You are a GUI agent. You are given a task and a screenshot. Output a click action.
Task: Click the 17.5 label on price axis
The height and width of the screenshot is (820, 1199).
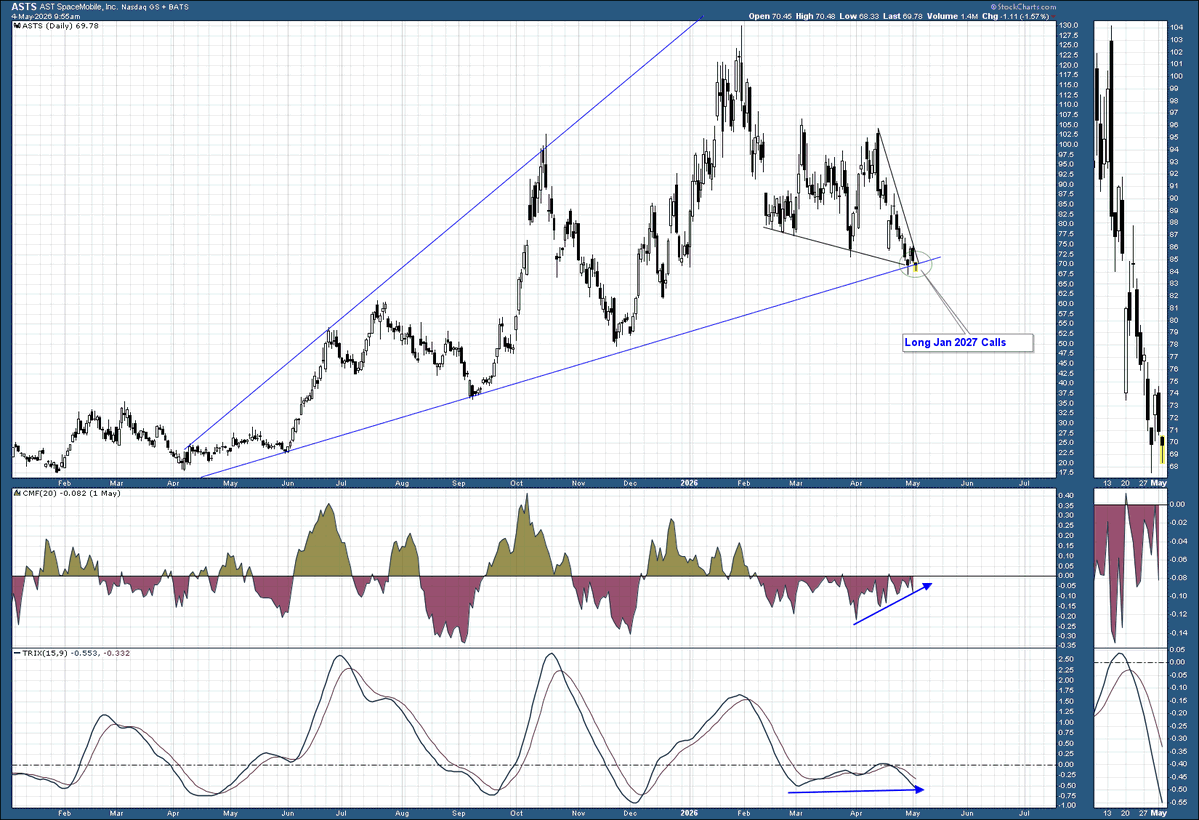(1068, 473)
